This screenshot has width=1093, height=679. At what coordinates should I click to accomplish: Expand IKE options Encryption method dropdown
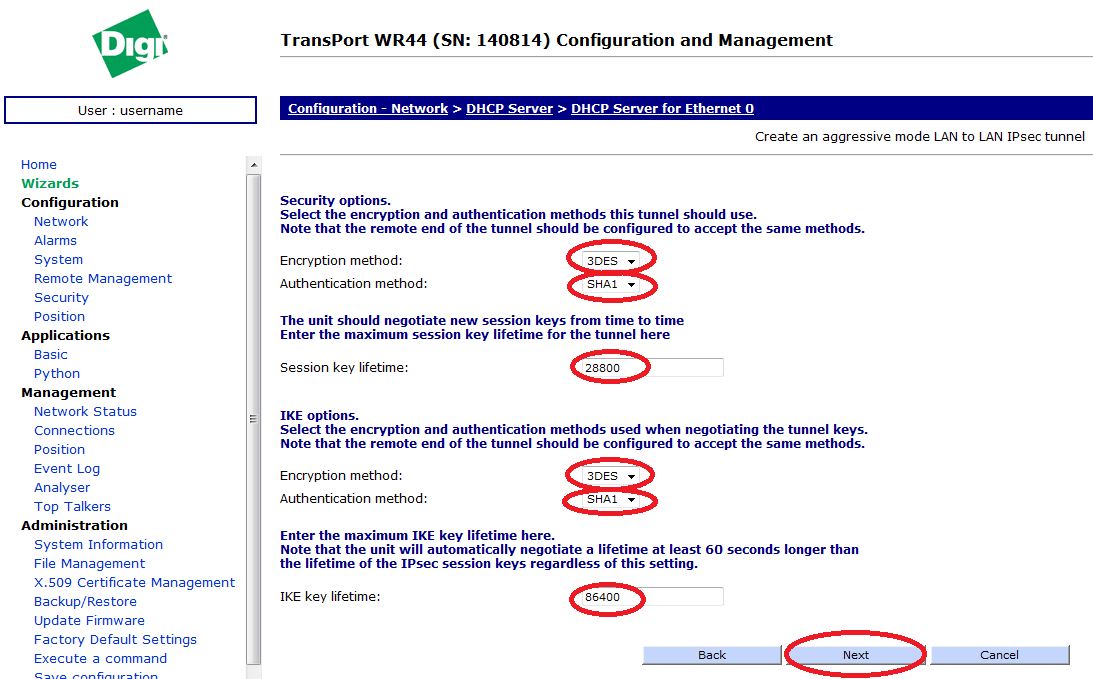point(611,476)
